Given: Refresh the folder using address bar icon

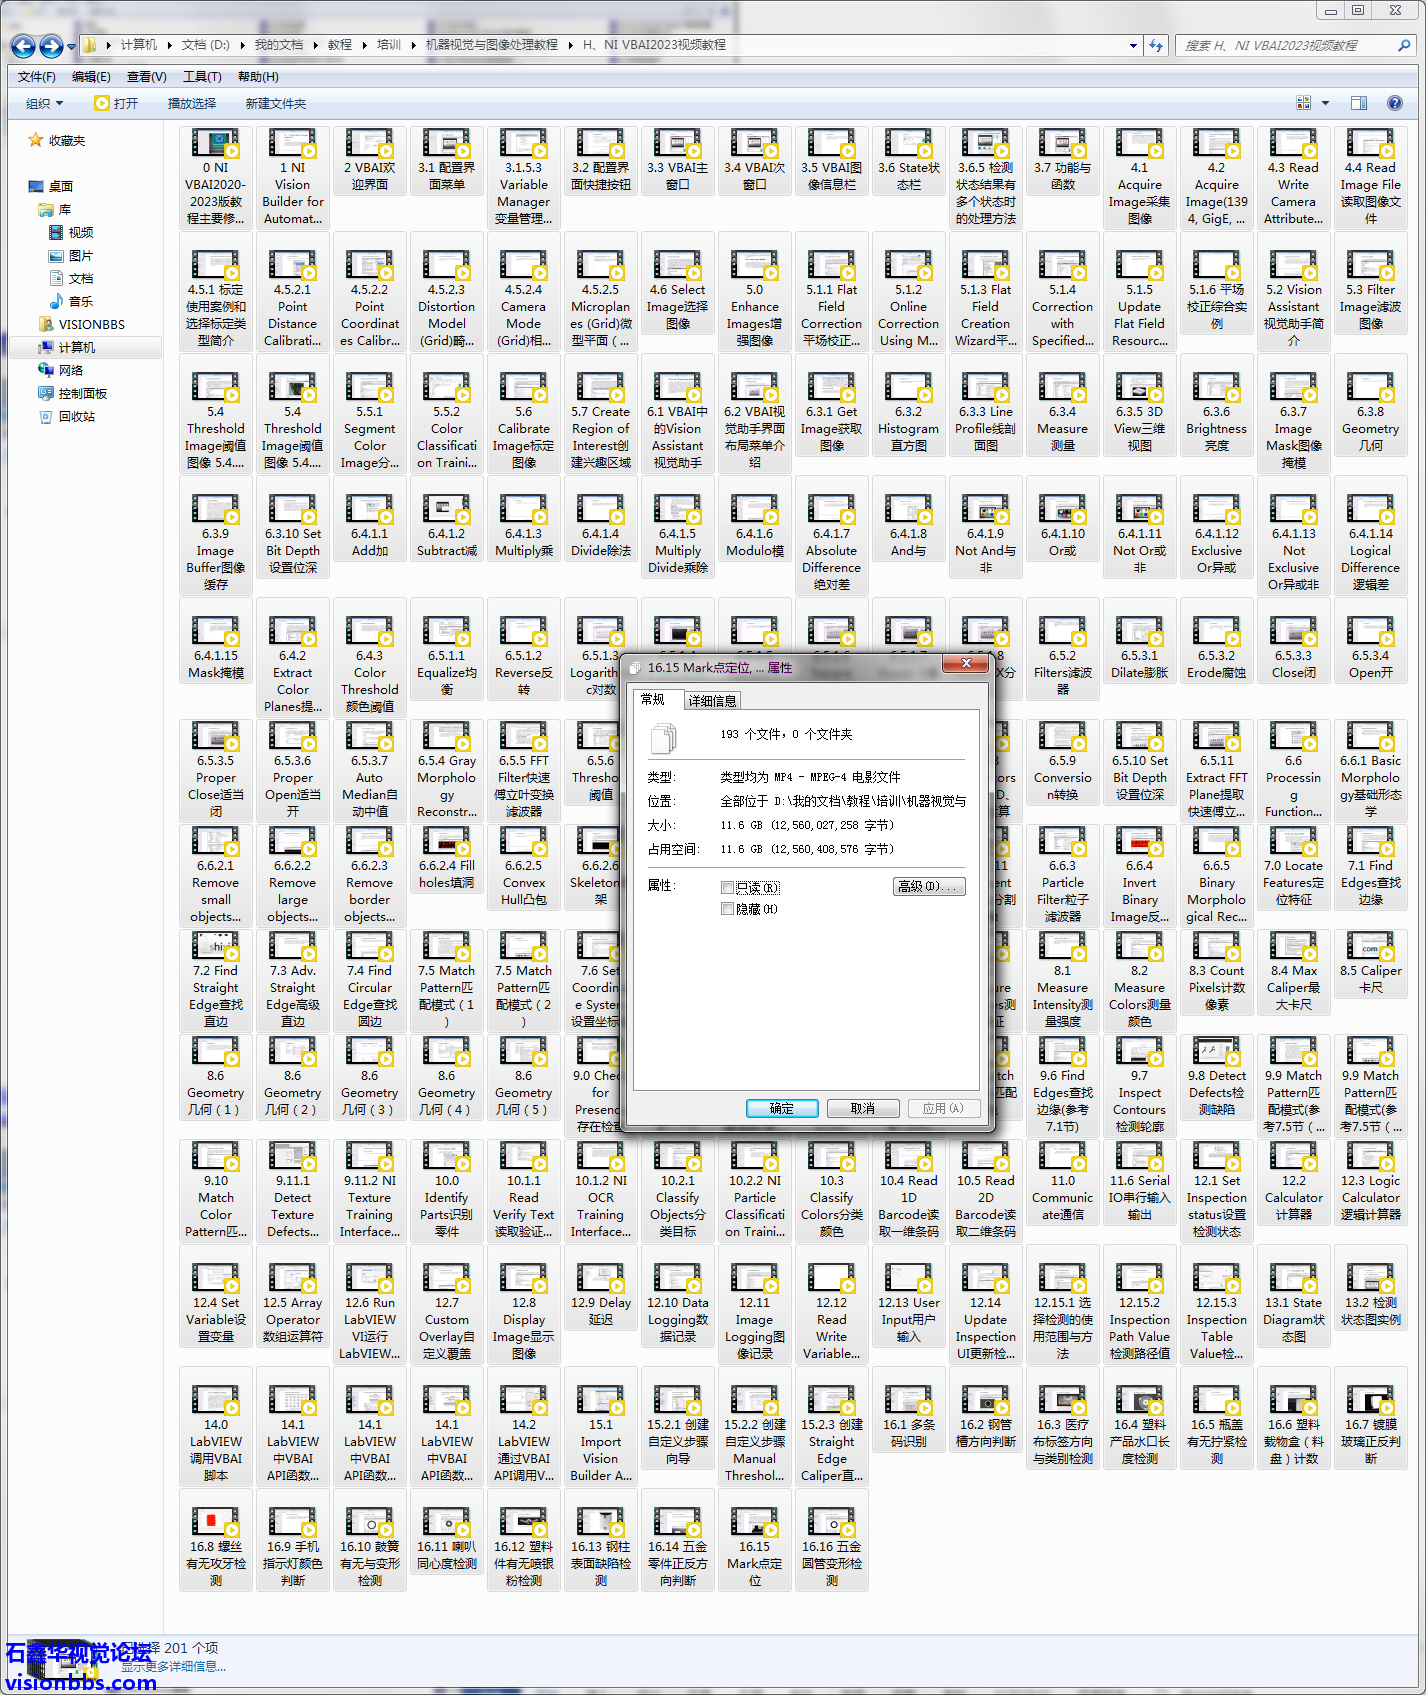Looking at the screenshot, I should point(1156,45).
